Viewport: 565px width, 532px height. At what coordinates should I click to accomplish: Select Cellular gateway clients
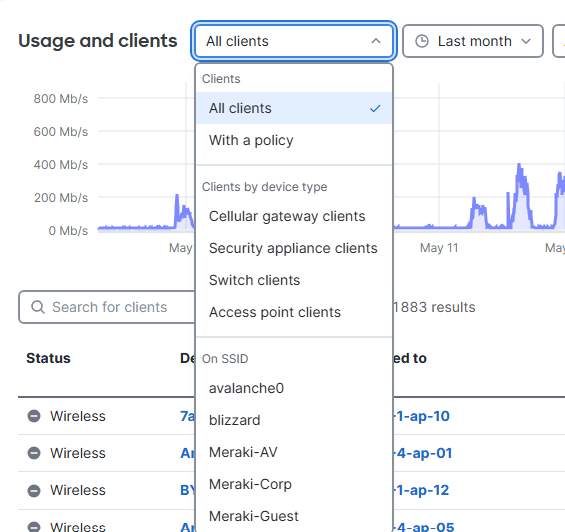coord(294,216)
